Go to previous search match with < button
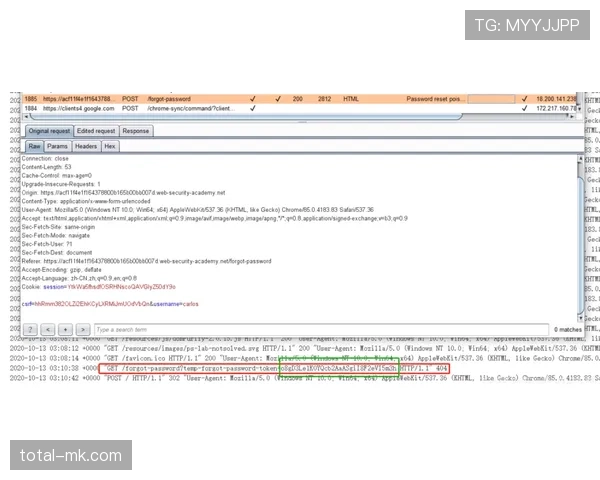Viewport: 600px width, 480px height. click(47, 329)
